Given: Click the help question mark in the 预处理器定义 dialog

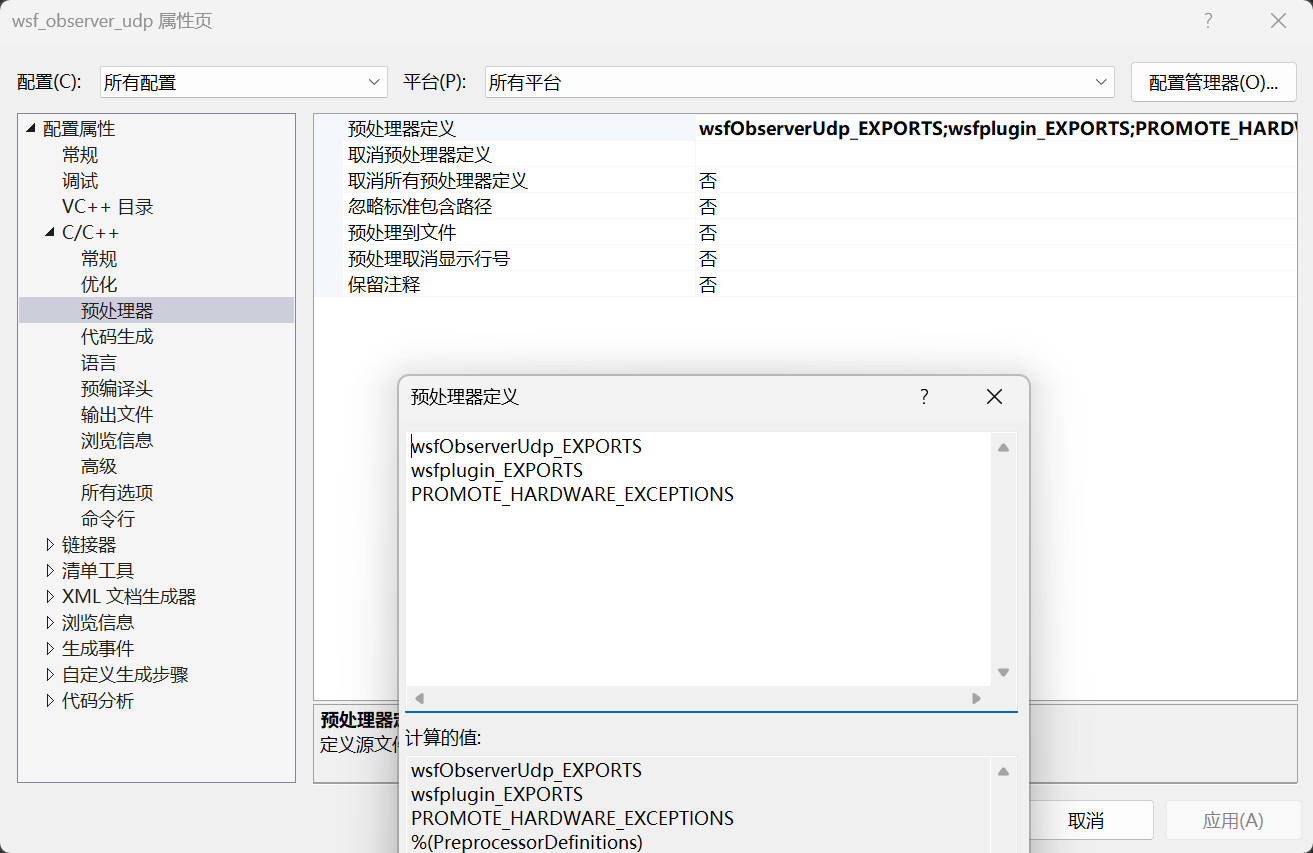Looking at the screenshot, I should pyautogui.click(x=924, y=397).
